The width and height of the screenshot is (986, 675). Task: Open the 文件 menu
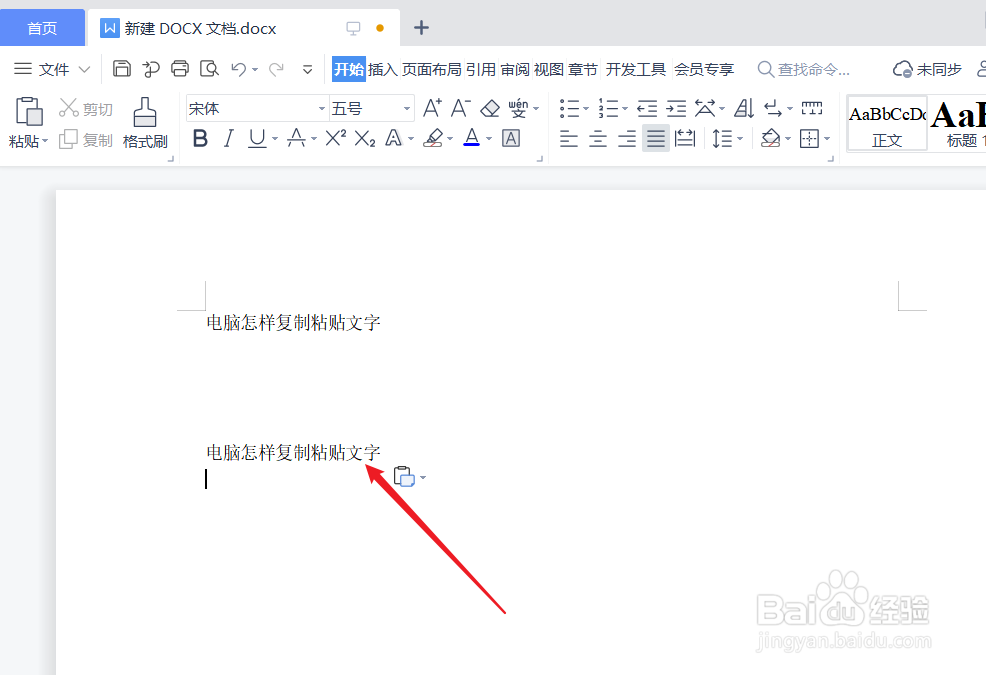pos(52,69)
